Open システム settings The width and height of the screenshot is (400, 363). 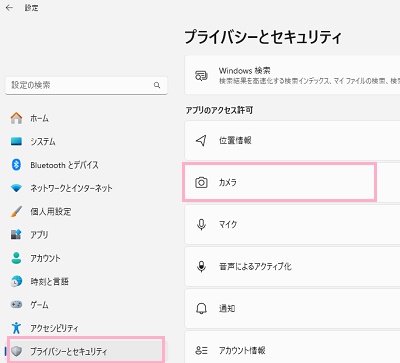pos(86,142)
